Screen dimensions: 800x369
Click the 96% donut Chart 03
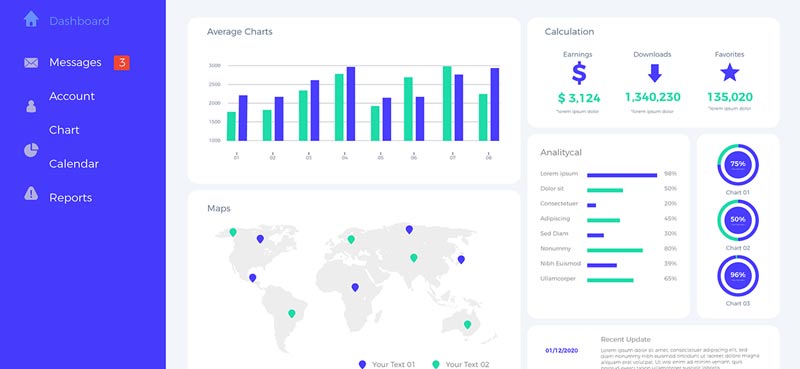pos(738,276)
